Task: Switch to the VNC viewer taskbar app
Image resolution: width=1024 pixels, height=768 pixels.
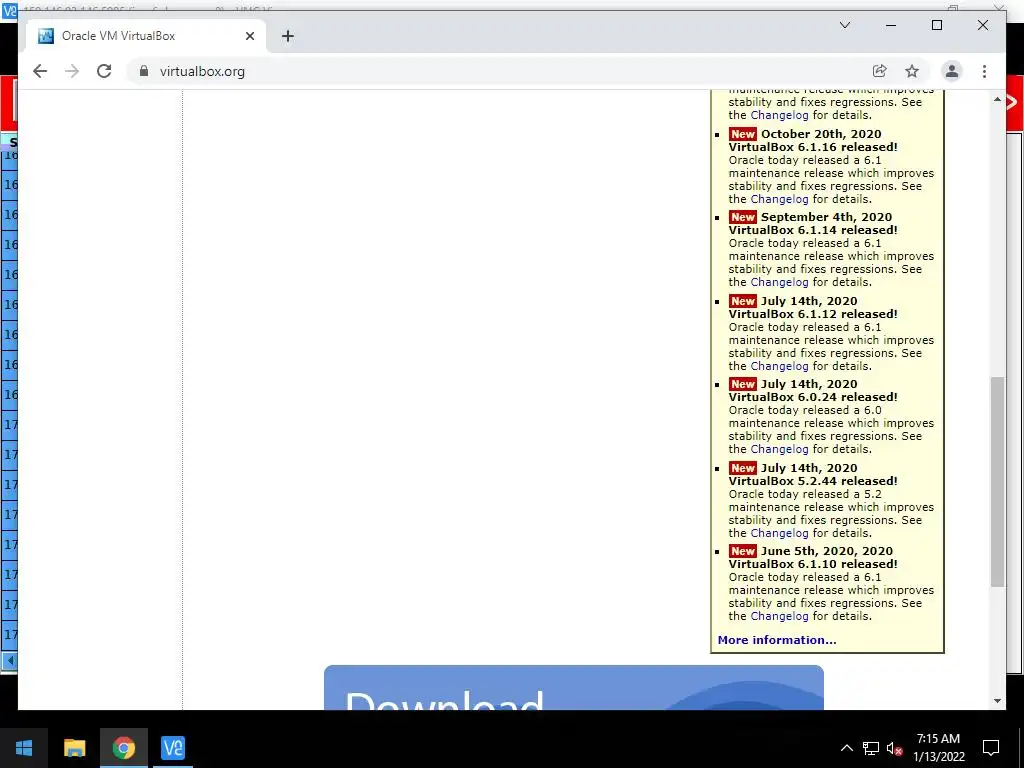Action: coord(172,748)
